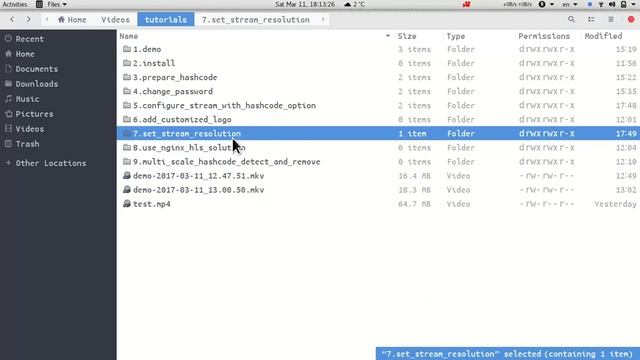Screen dimensions: 640x360
Task: Select the Videos breadcrumb
Action: coord(116,19)
